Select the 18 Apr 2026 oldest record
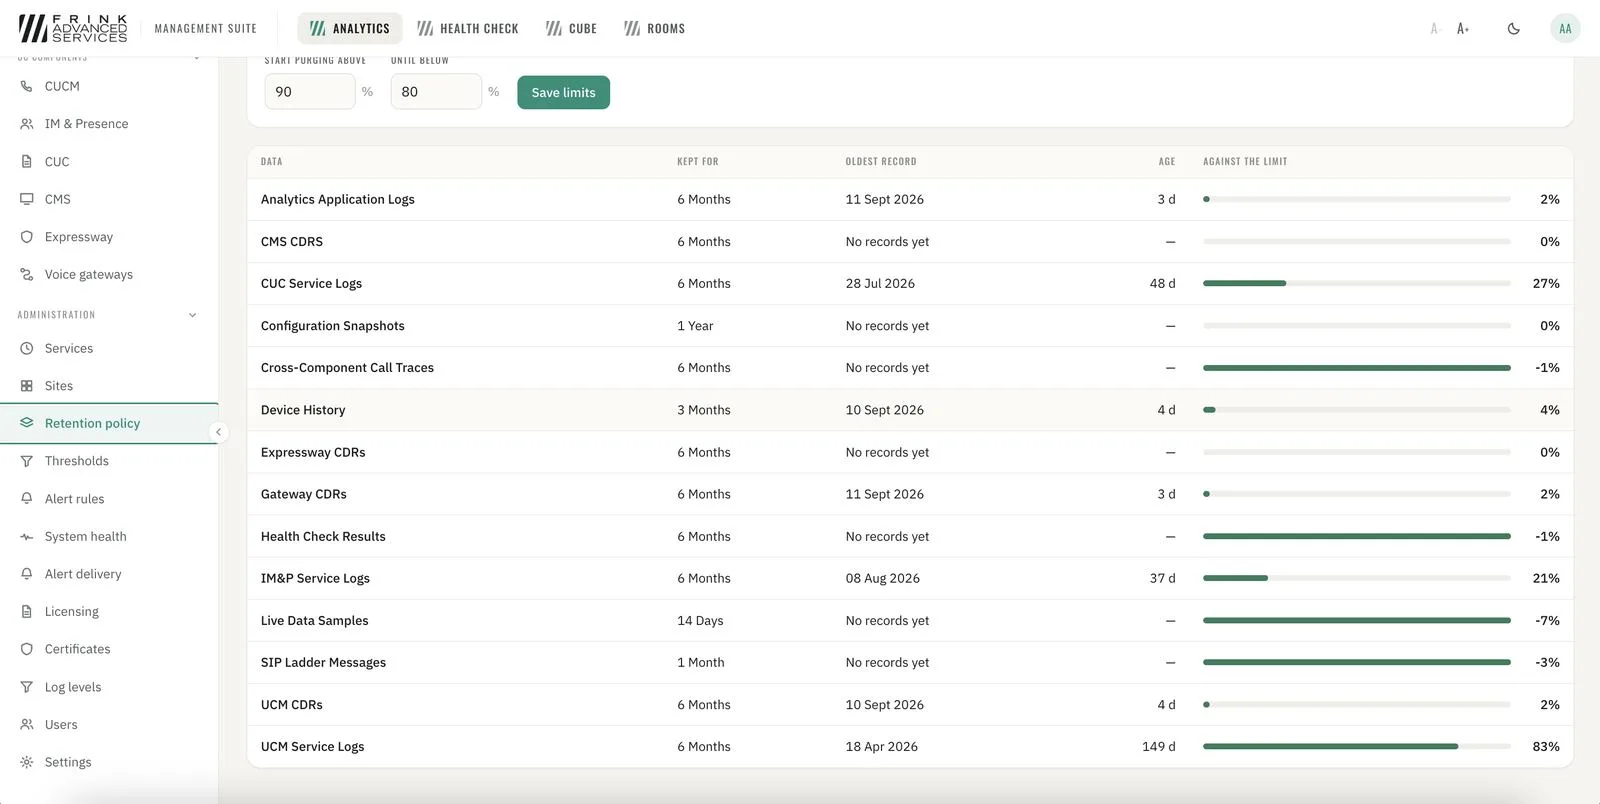1600x804 pixels. (x=882, y=747)
